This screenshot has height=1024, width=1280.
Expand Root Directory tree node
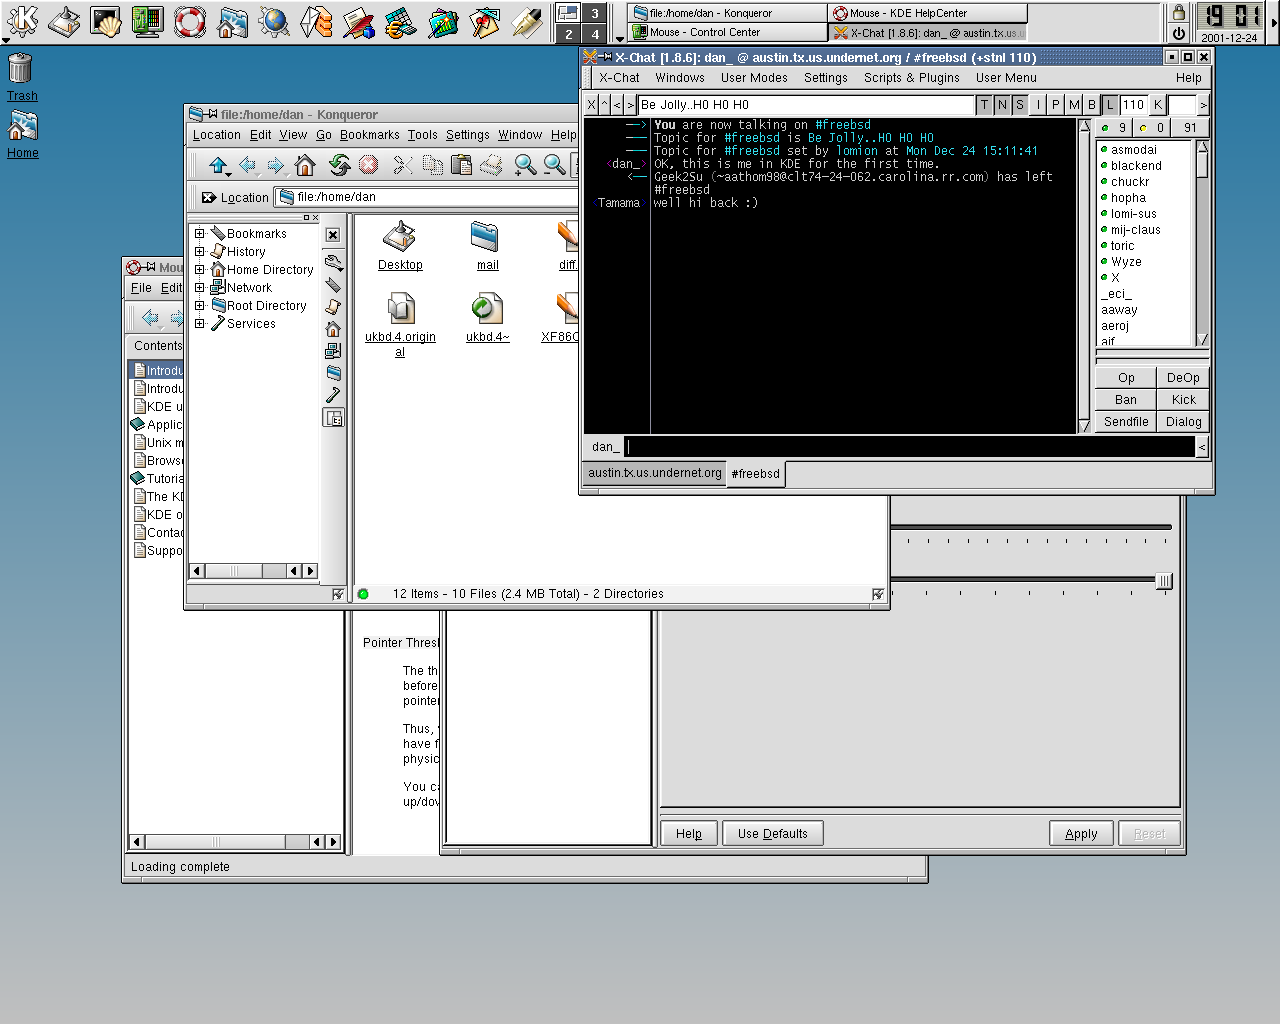click(x=199, y=306)
